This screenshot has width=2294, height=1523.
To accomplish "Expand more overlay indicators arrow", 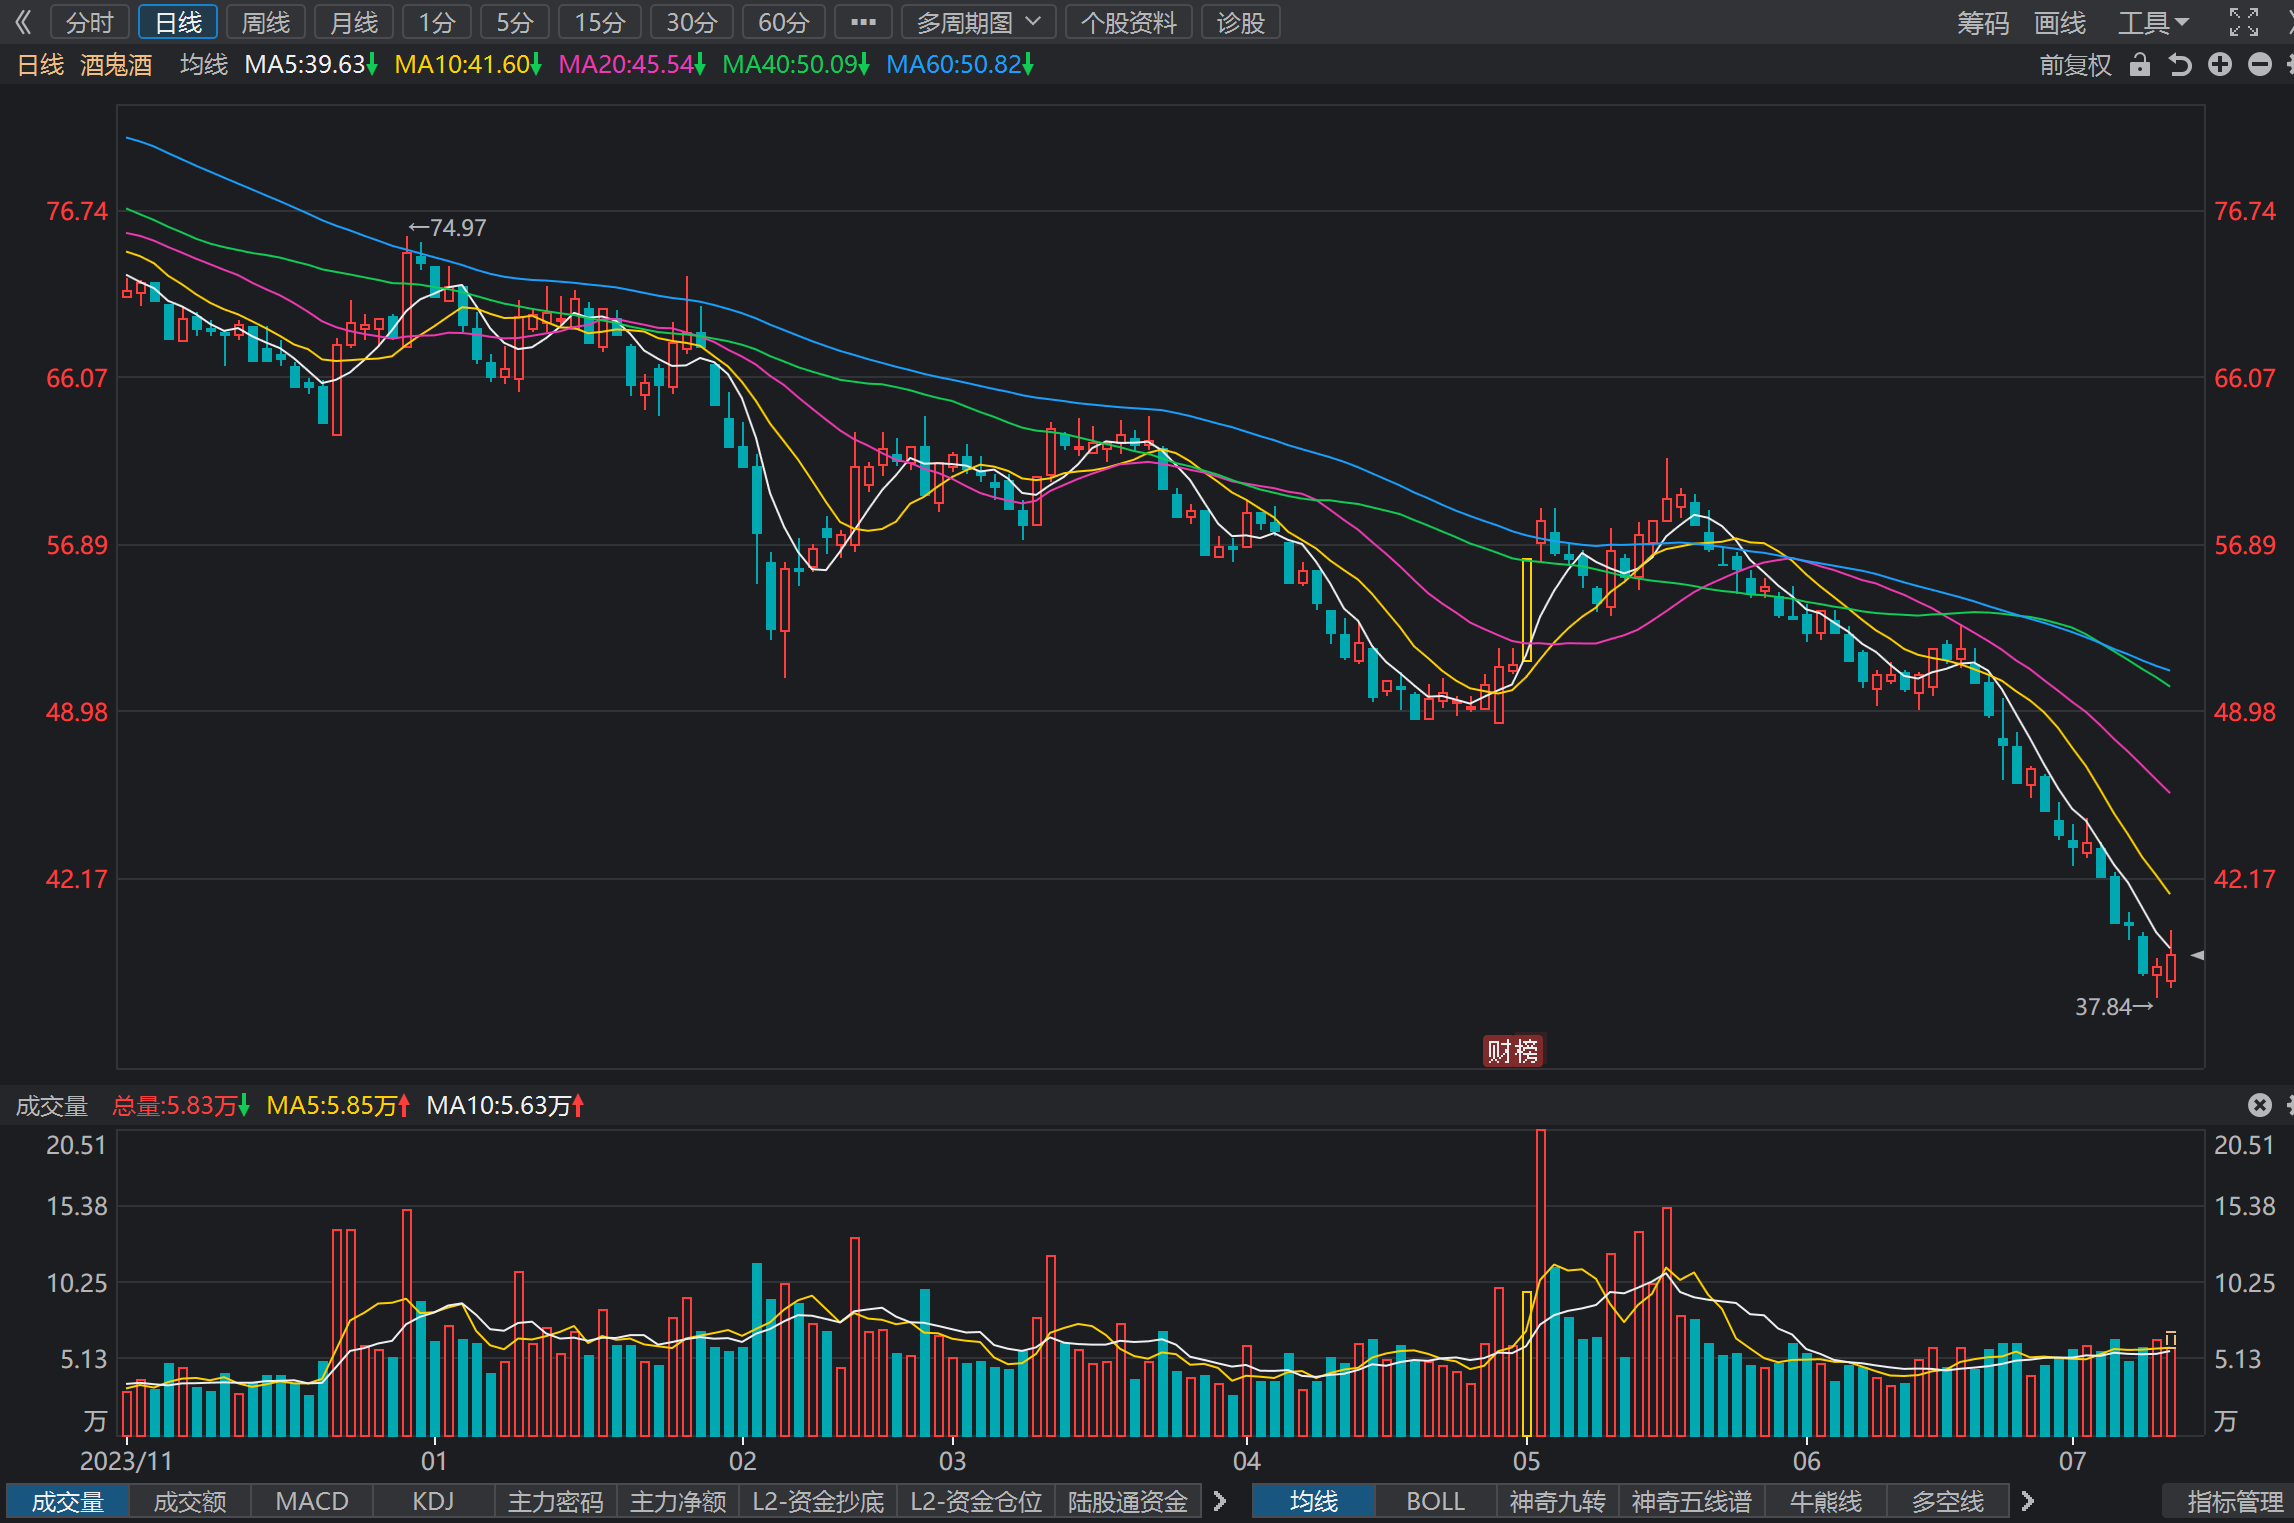I will tap(2028, 1501).
